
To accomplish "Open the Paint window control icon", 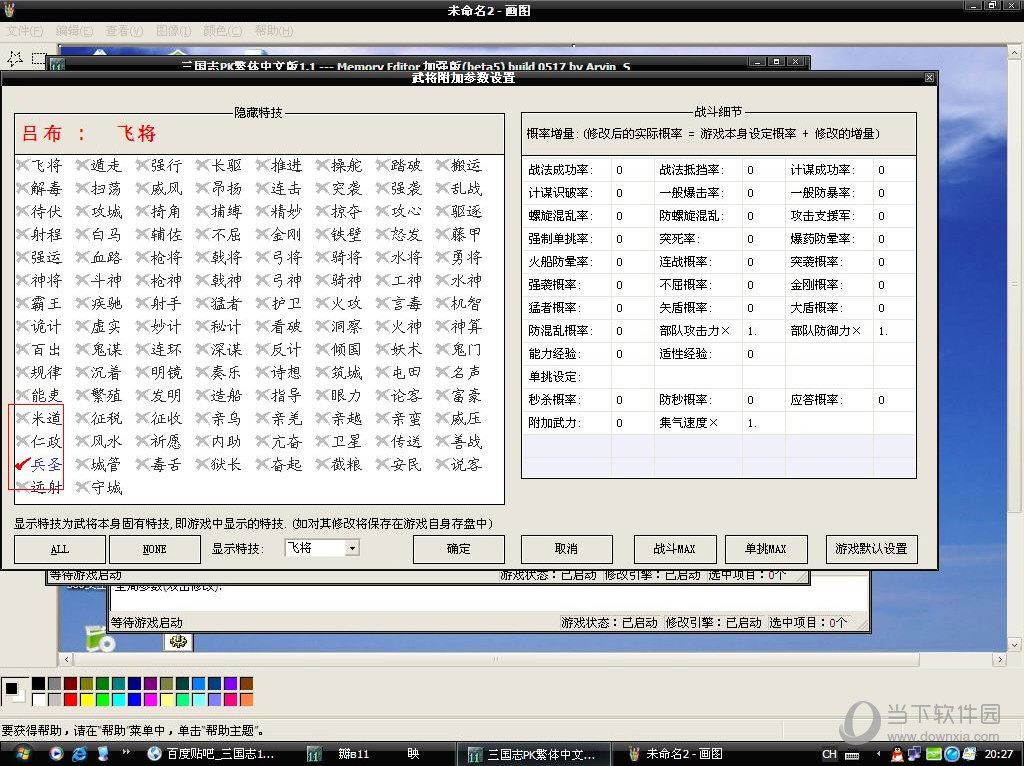I will click(10, 10).
